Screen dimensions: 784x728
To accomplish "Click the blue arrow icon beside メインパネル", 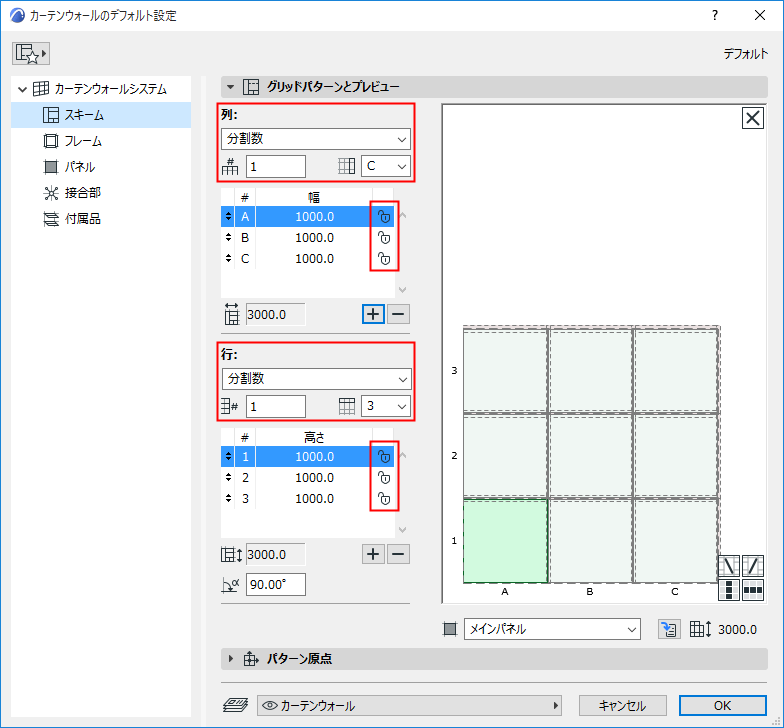I will click(x=670, y=629).
